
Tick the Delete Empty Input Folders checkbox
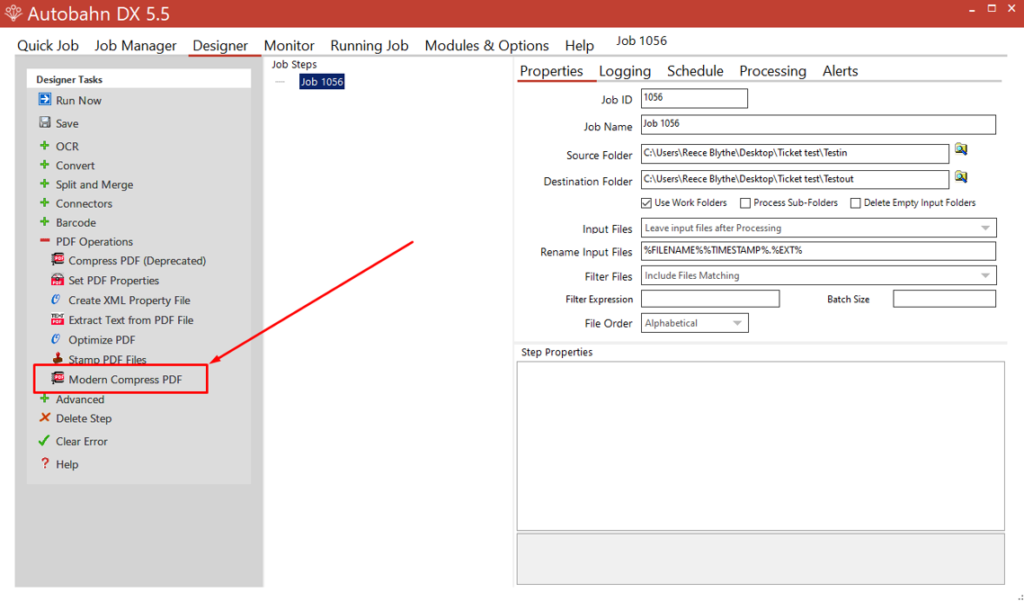point(855,203)
